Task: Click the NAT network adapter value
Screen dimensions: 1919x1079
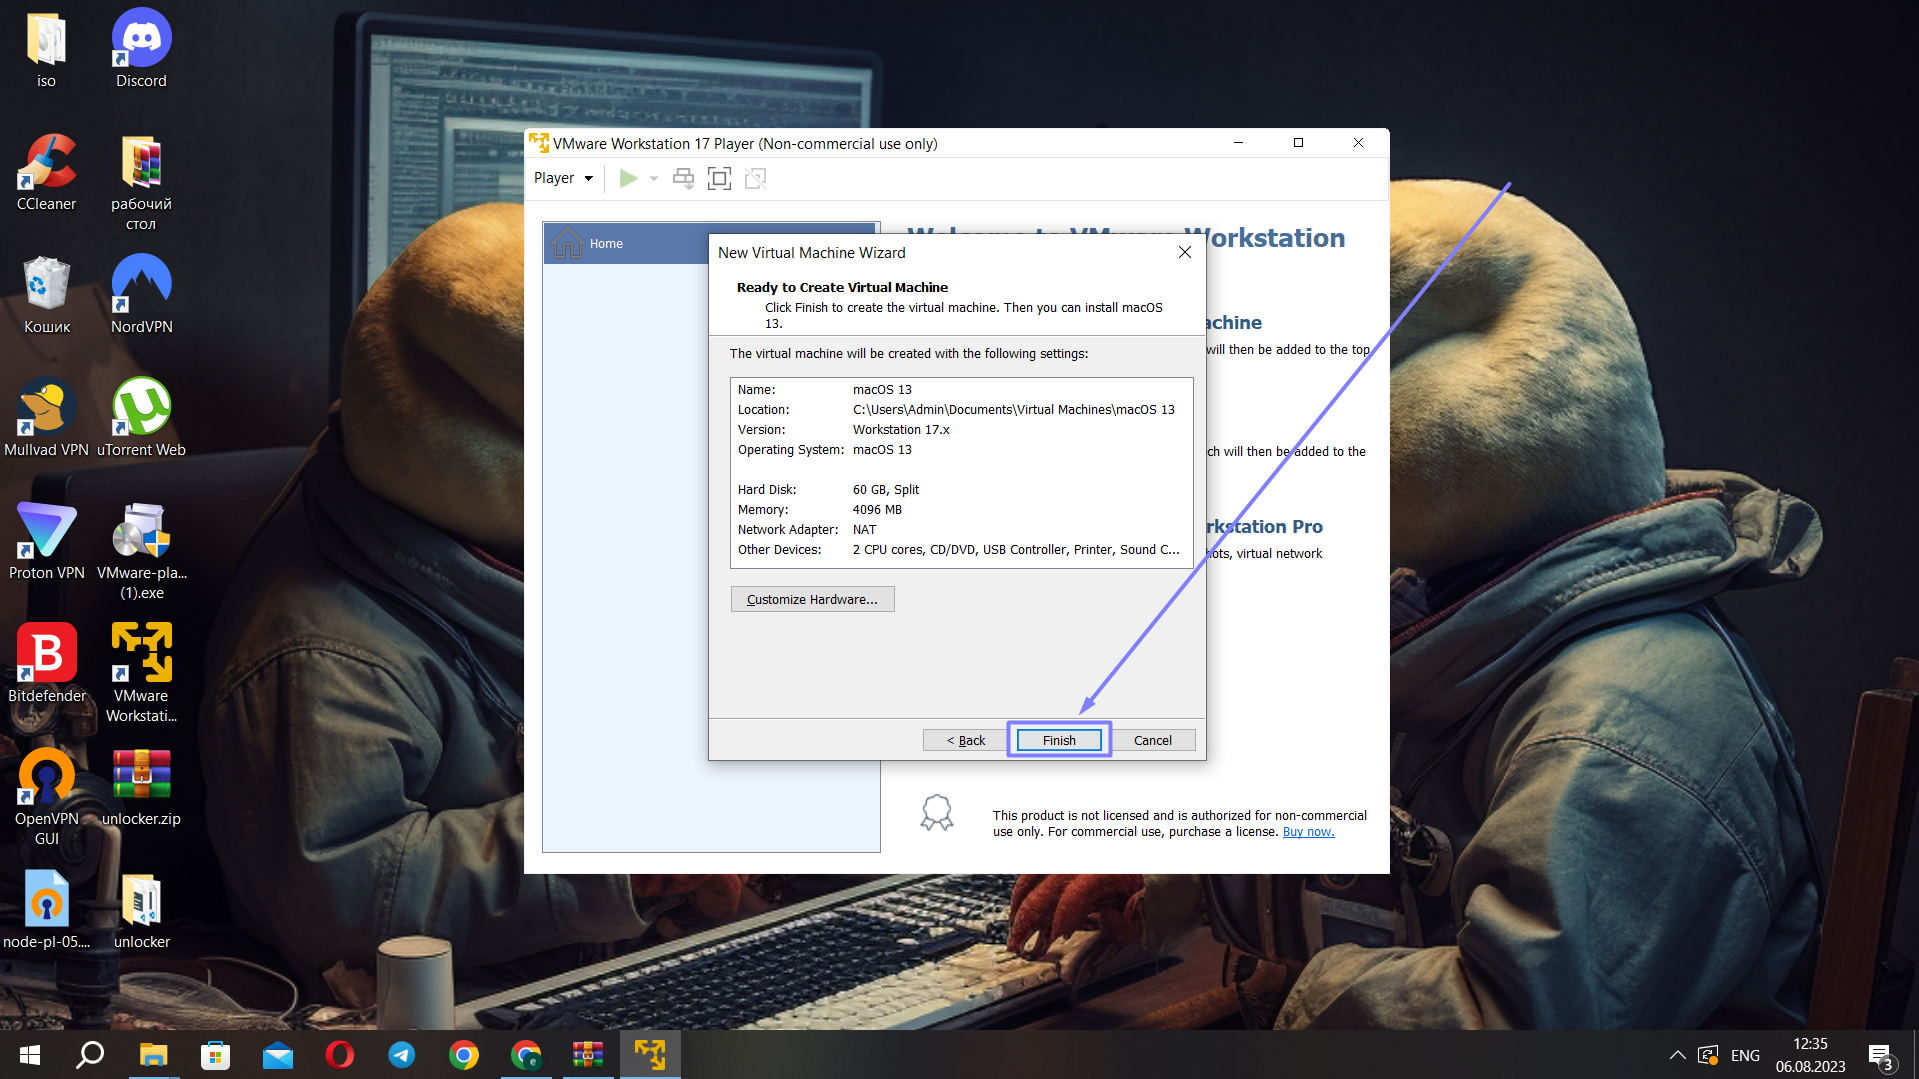Action: [864, 530]
